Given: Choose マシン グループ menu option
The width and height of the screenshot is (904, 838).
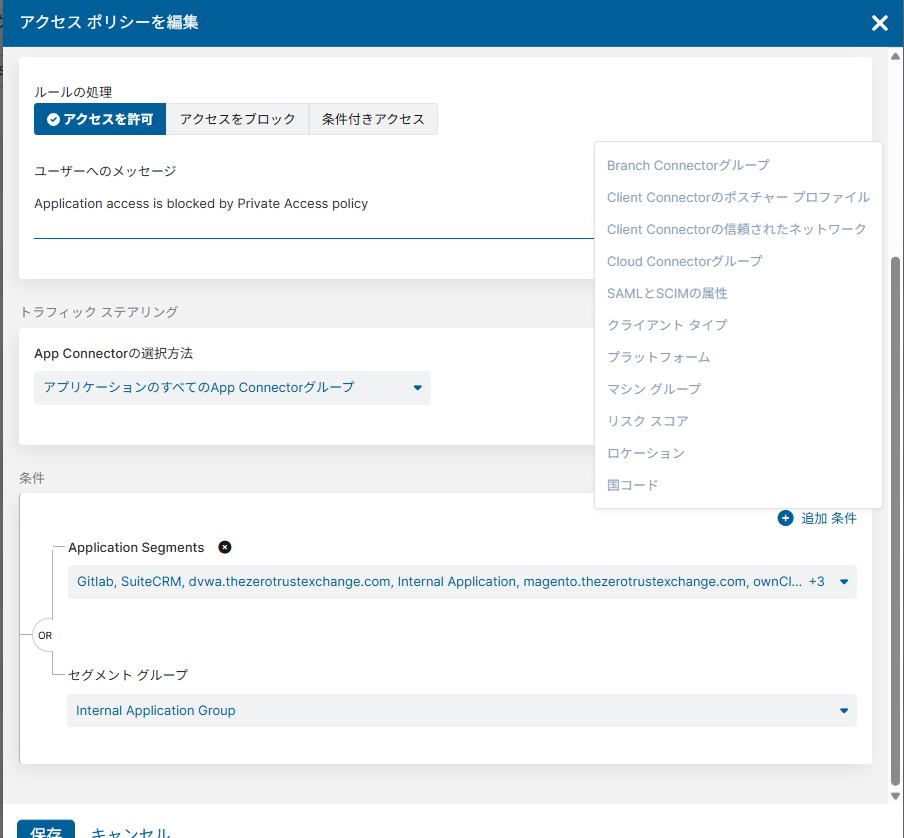Looking at the screenshot, I should 654,389.
